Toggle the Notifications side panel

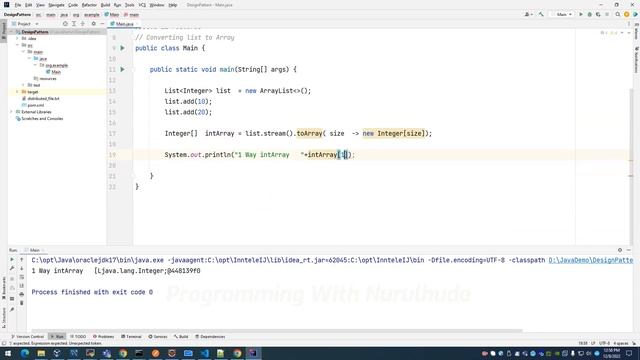tap(636, 60)
